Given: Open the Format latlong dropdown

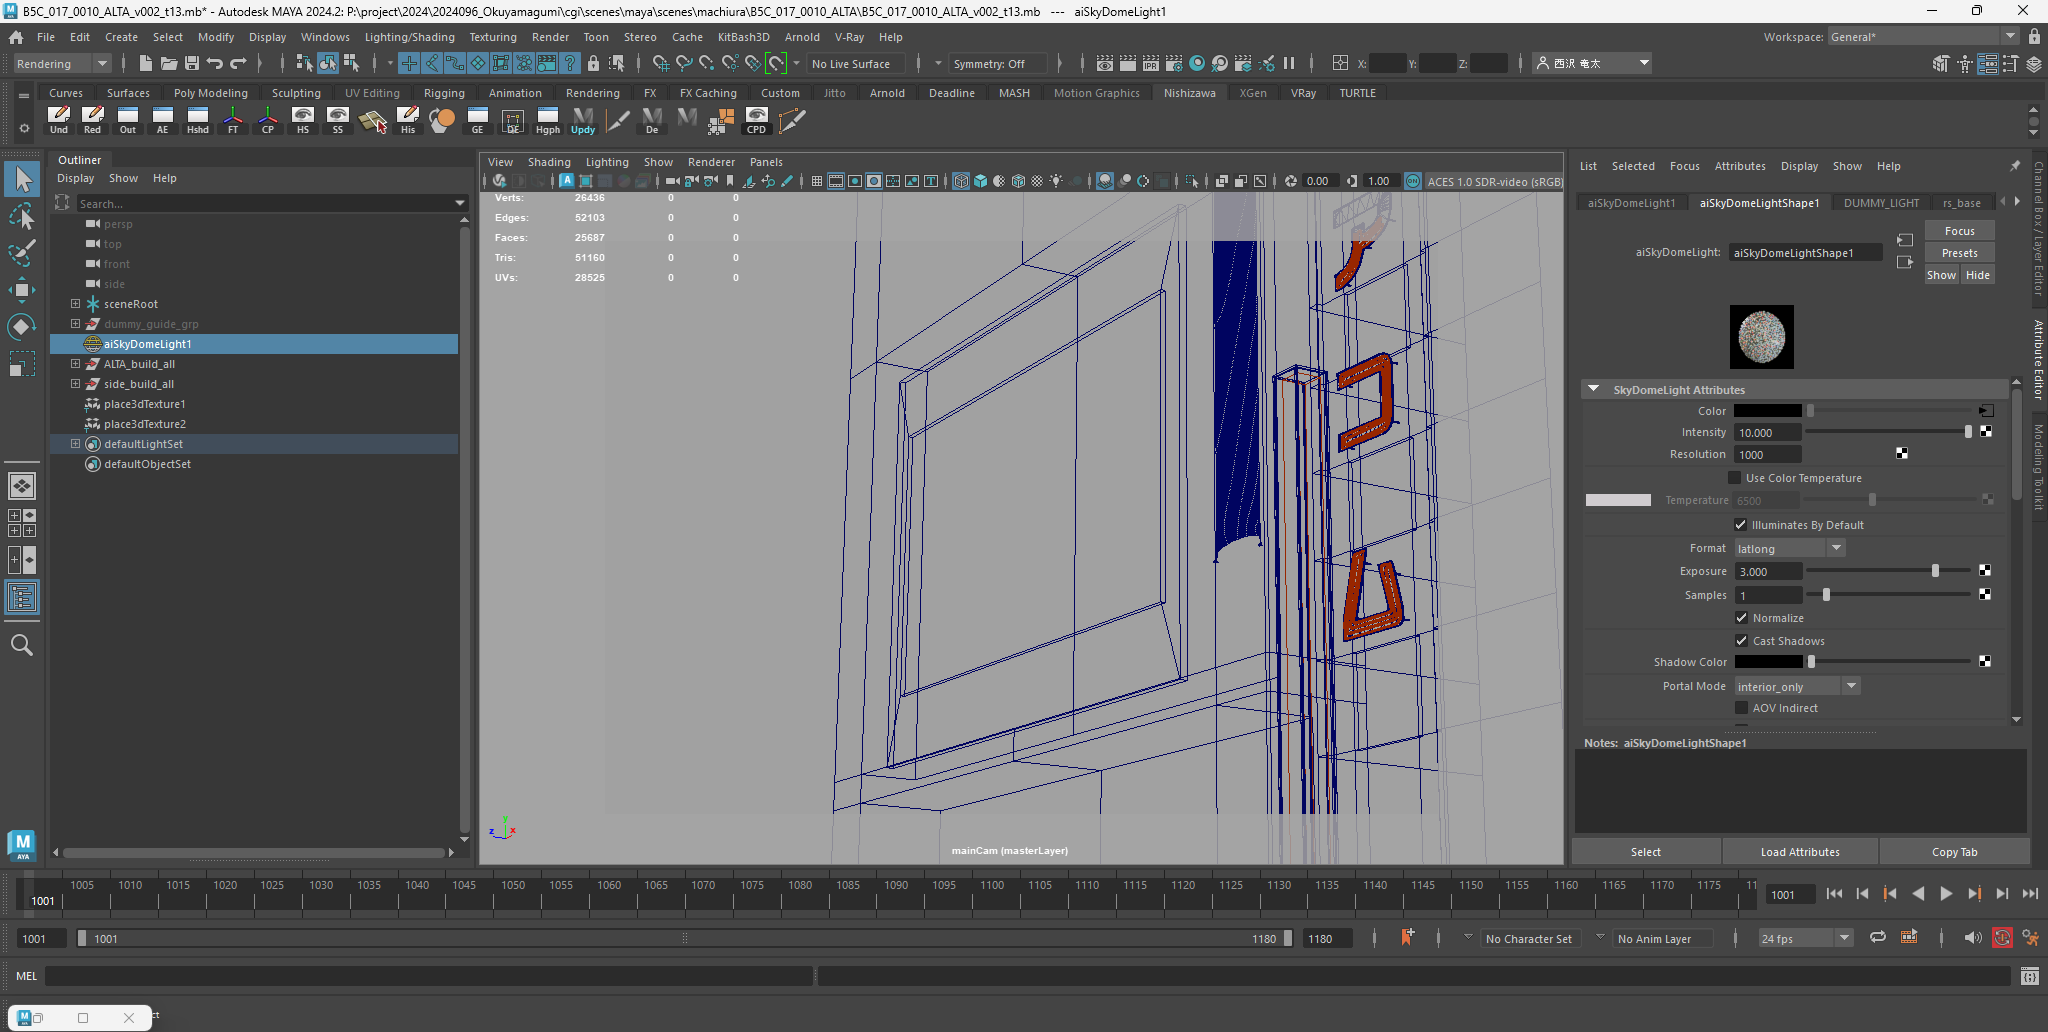Looking at the screenshot, I should click(1789, 548).
